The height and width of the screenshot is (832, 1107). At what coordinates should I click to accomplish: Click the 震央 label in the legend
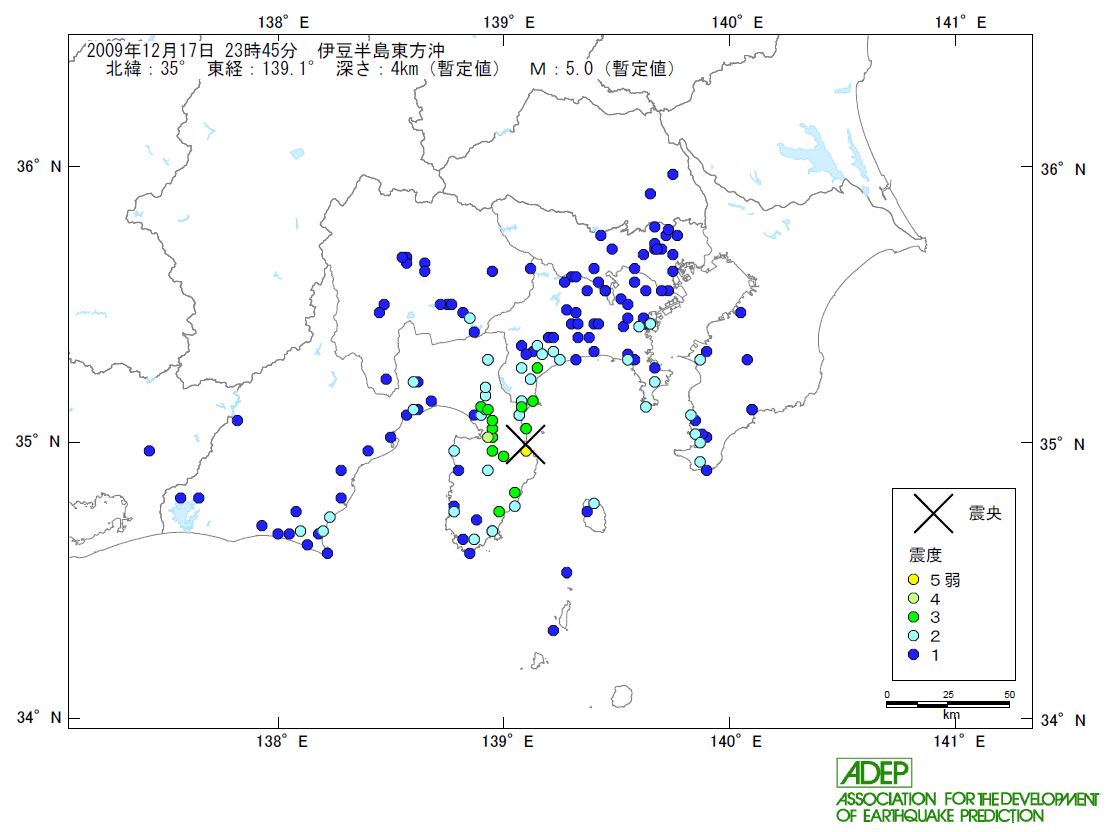tap(984, 514)
